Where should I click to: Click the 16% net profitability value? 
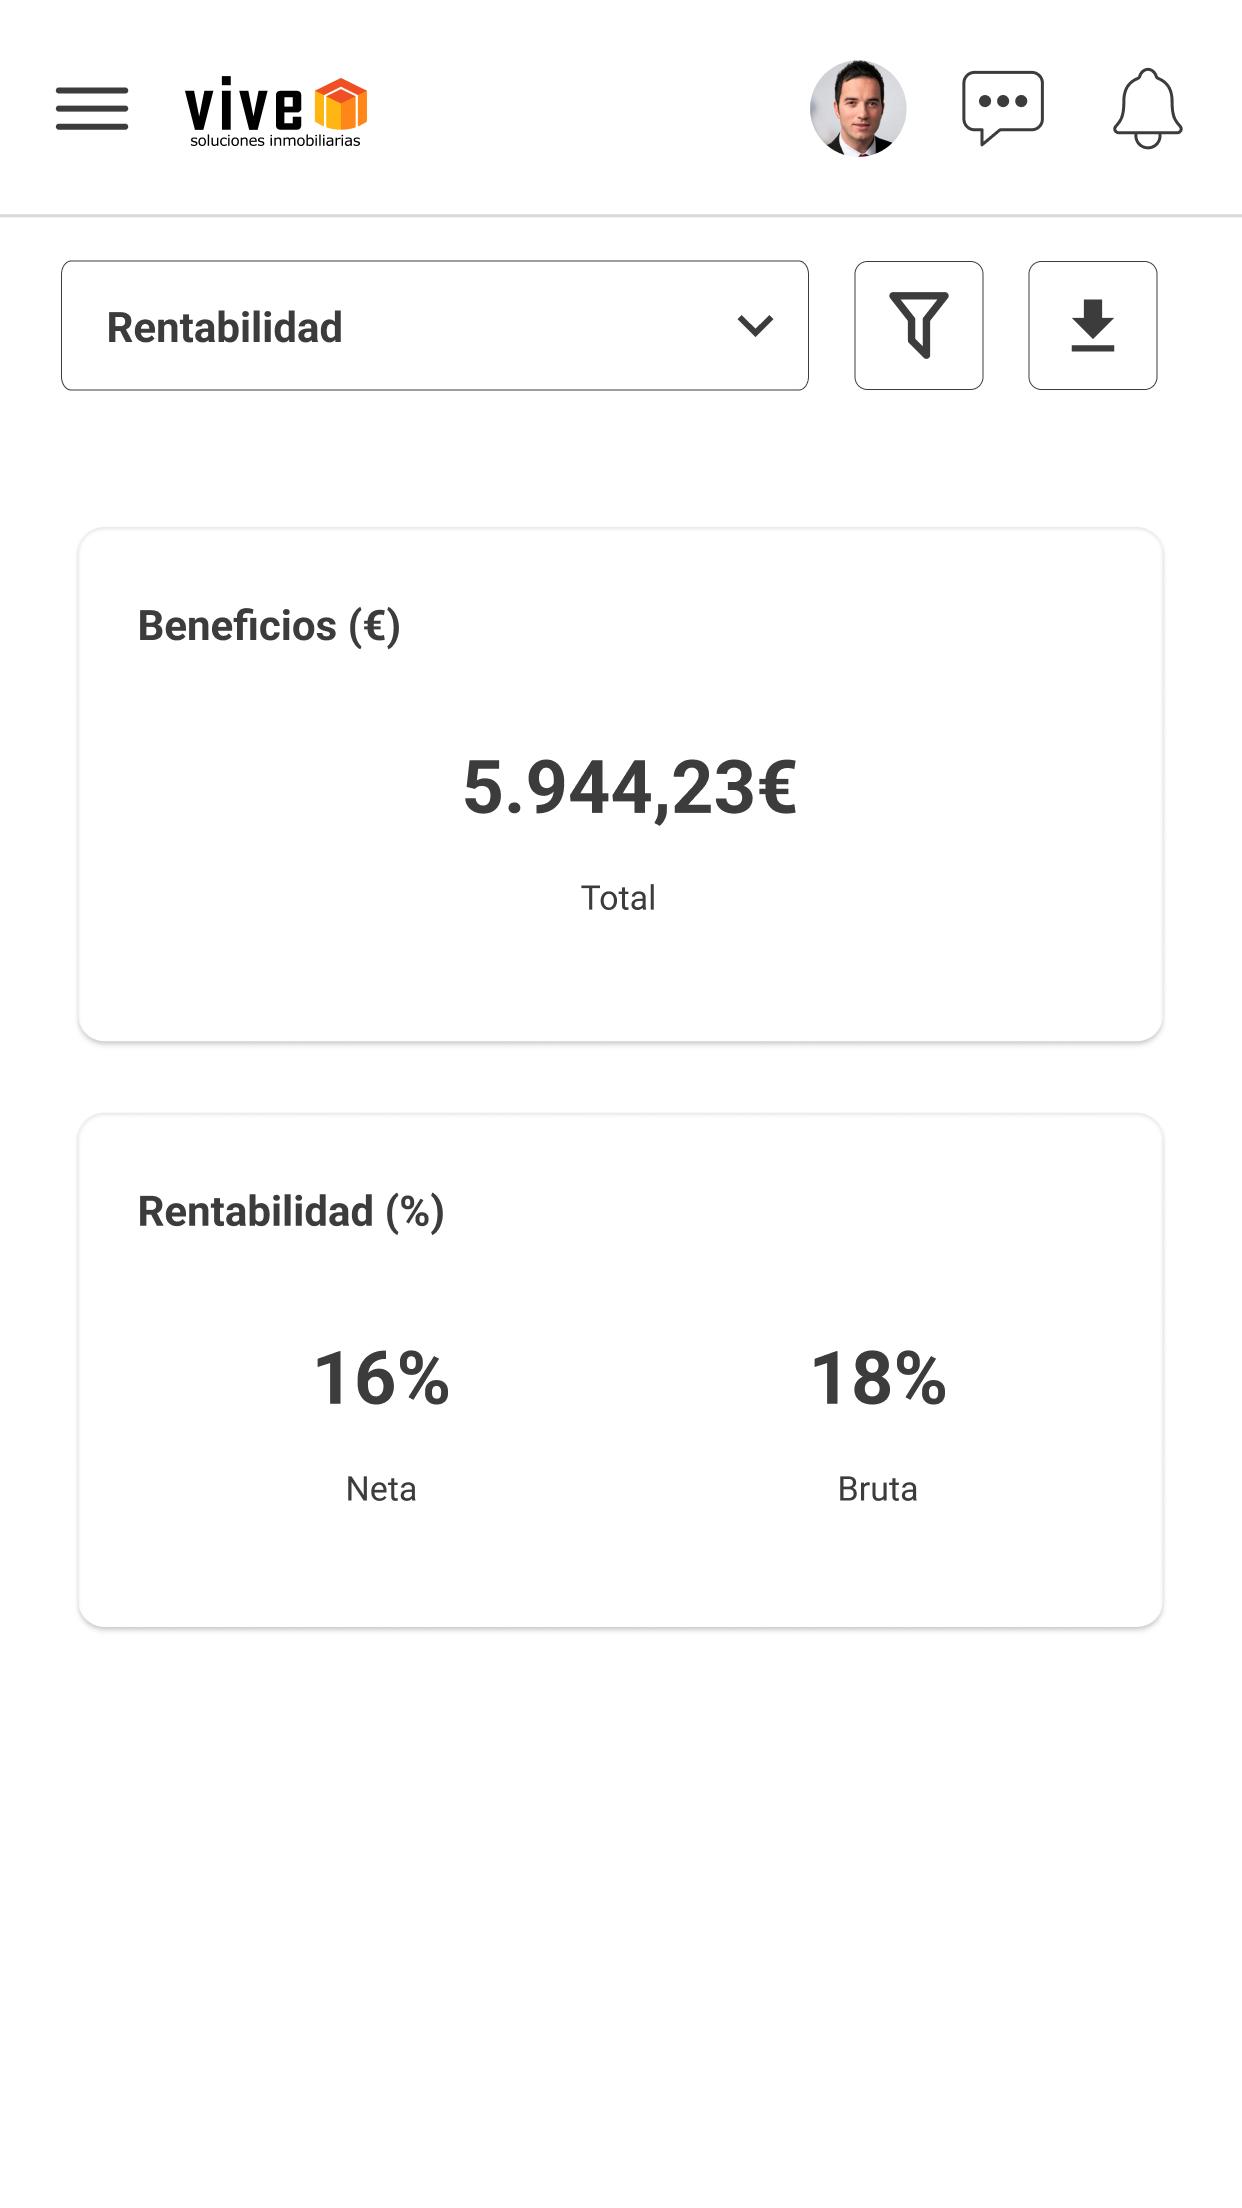point(382,1378)
